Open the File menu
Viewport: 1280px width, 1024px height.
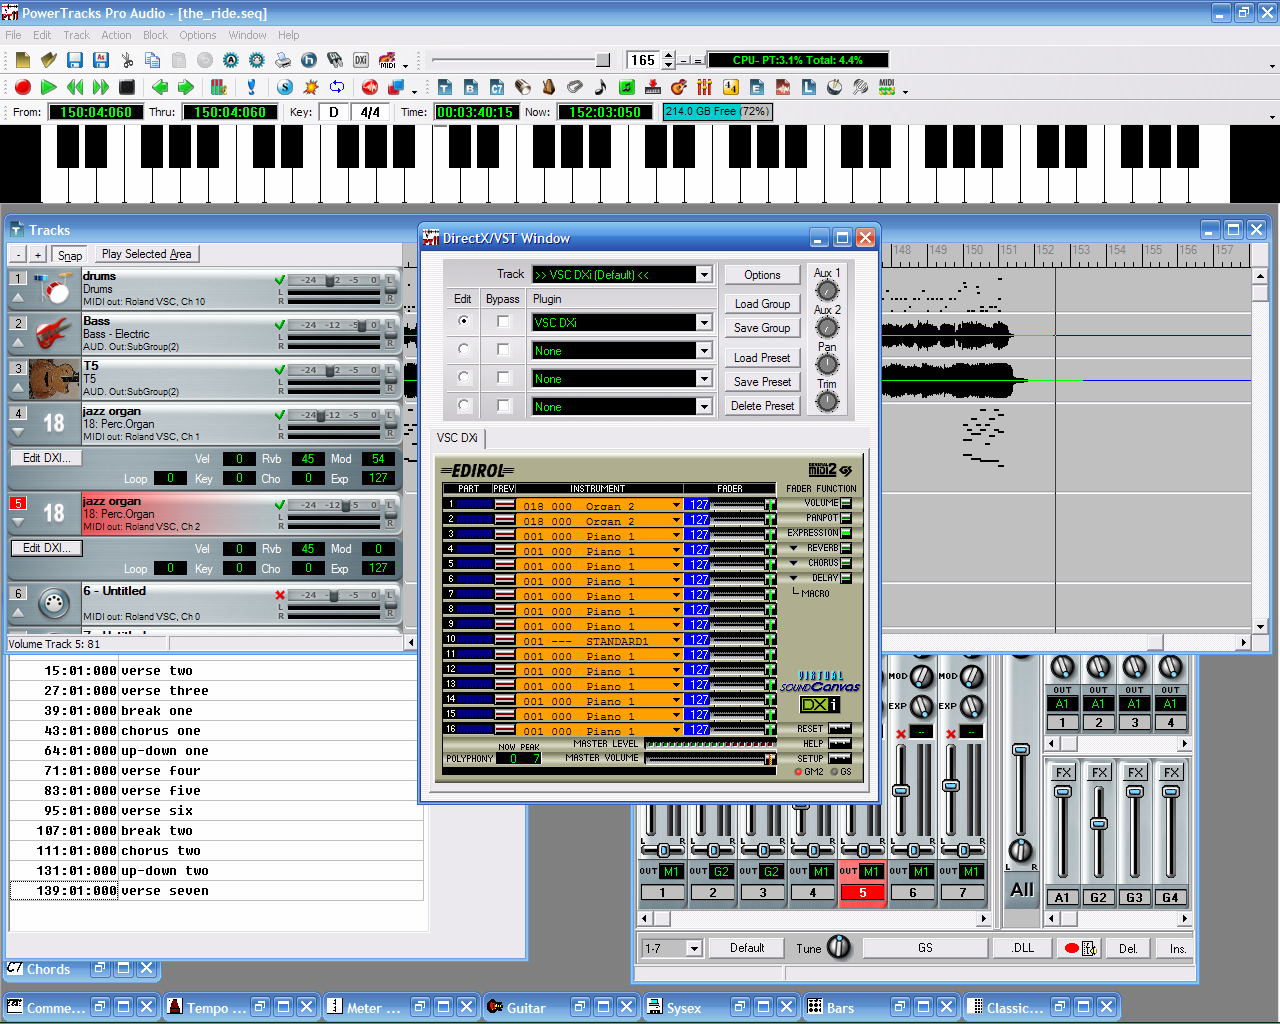point(13,35)
